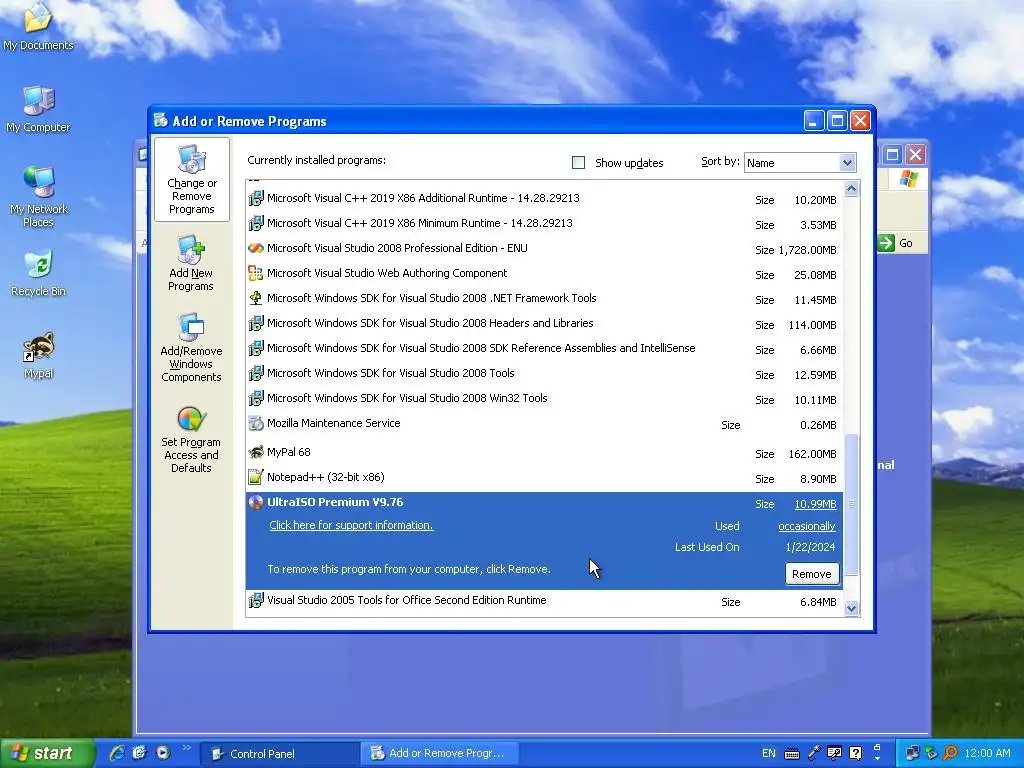Click the 1/22/2024 last used date
This screenshot has height=768, width=1024.
tap(810, 547)
